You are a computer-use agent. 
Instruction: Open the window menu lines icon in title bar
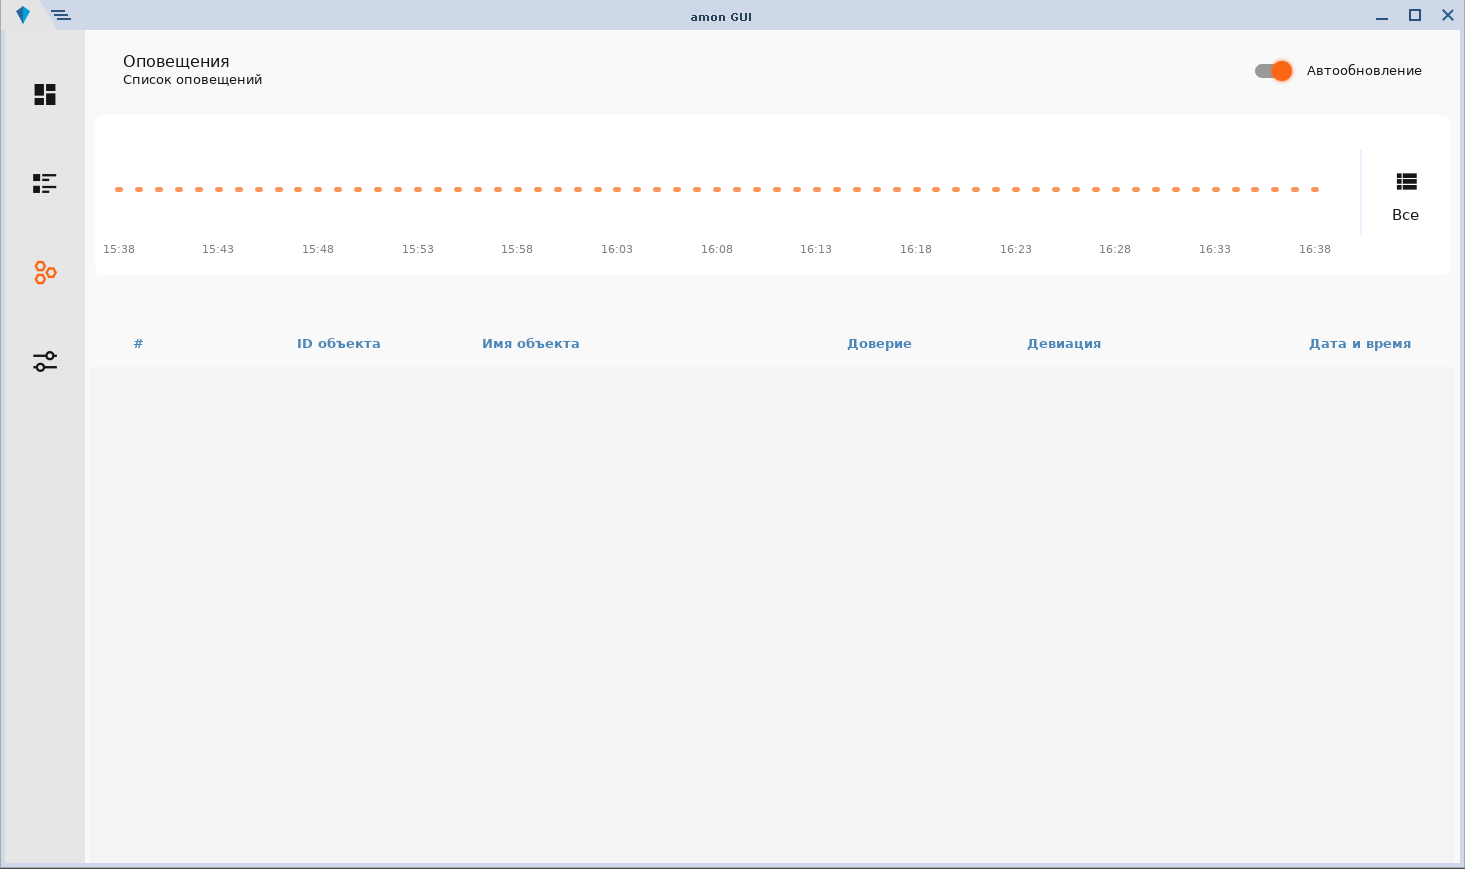tap(61, 15)
